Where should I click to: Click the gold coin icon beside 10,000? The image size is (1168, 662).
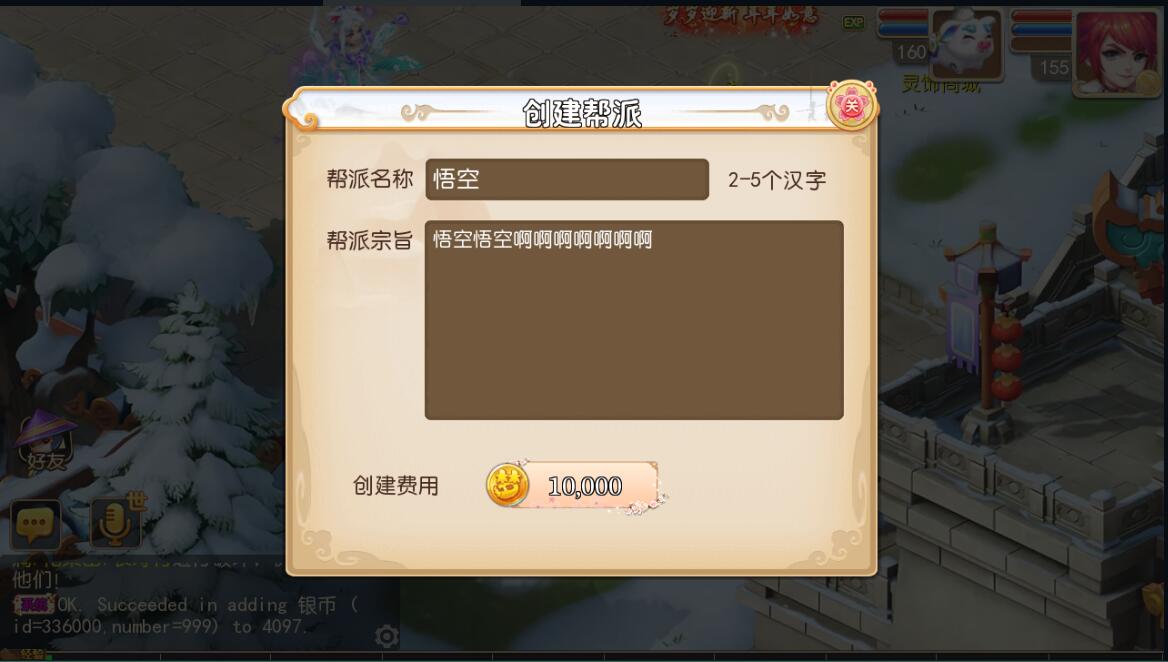[507, 484]
